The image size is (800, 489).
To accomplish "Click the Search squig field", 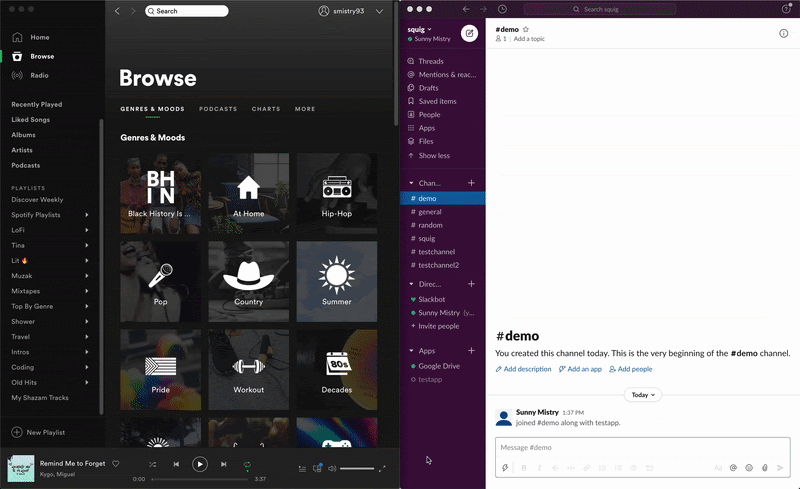I will [599, 9].
